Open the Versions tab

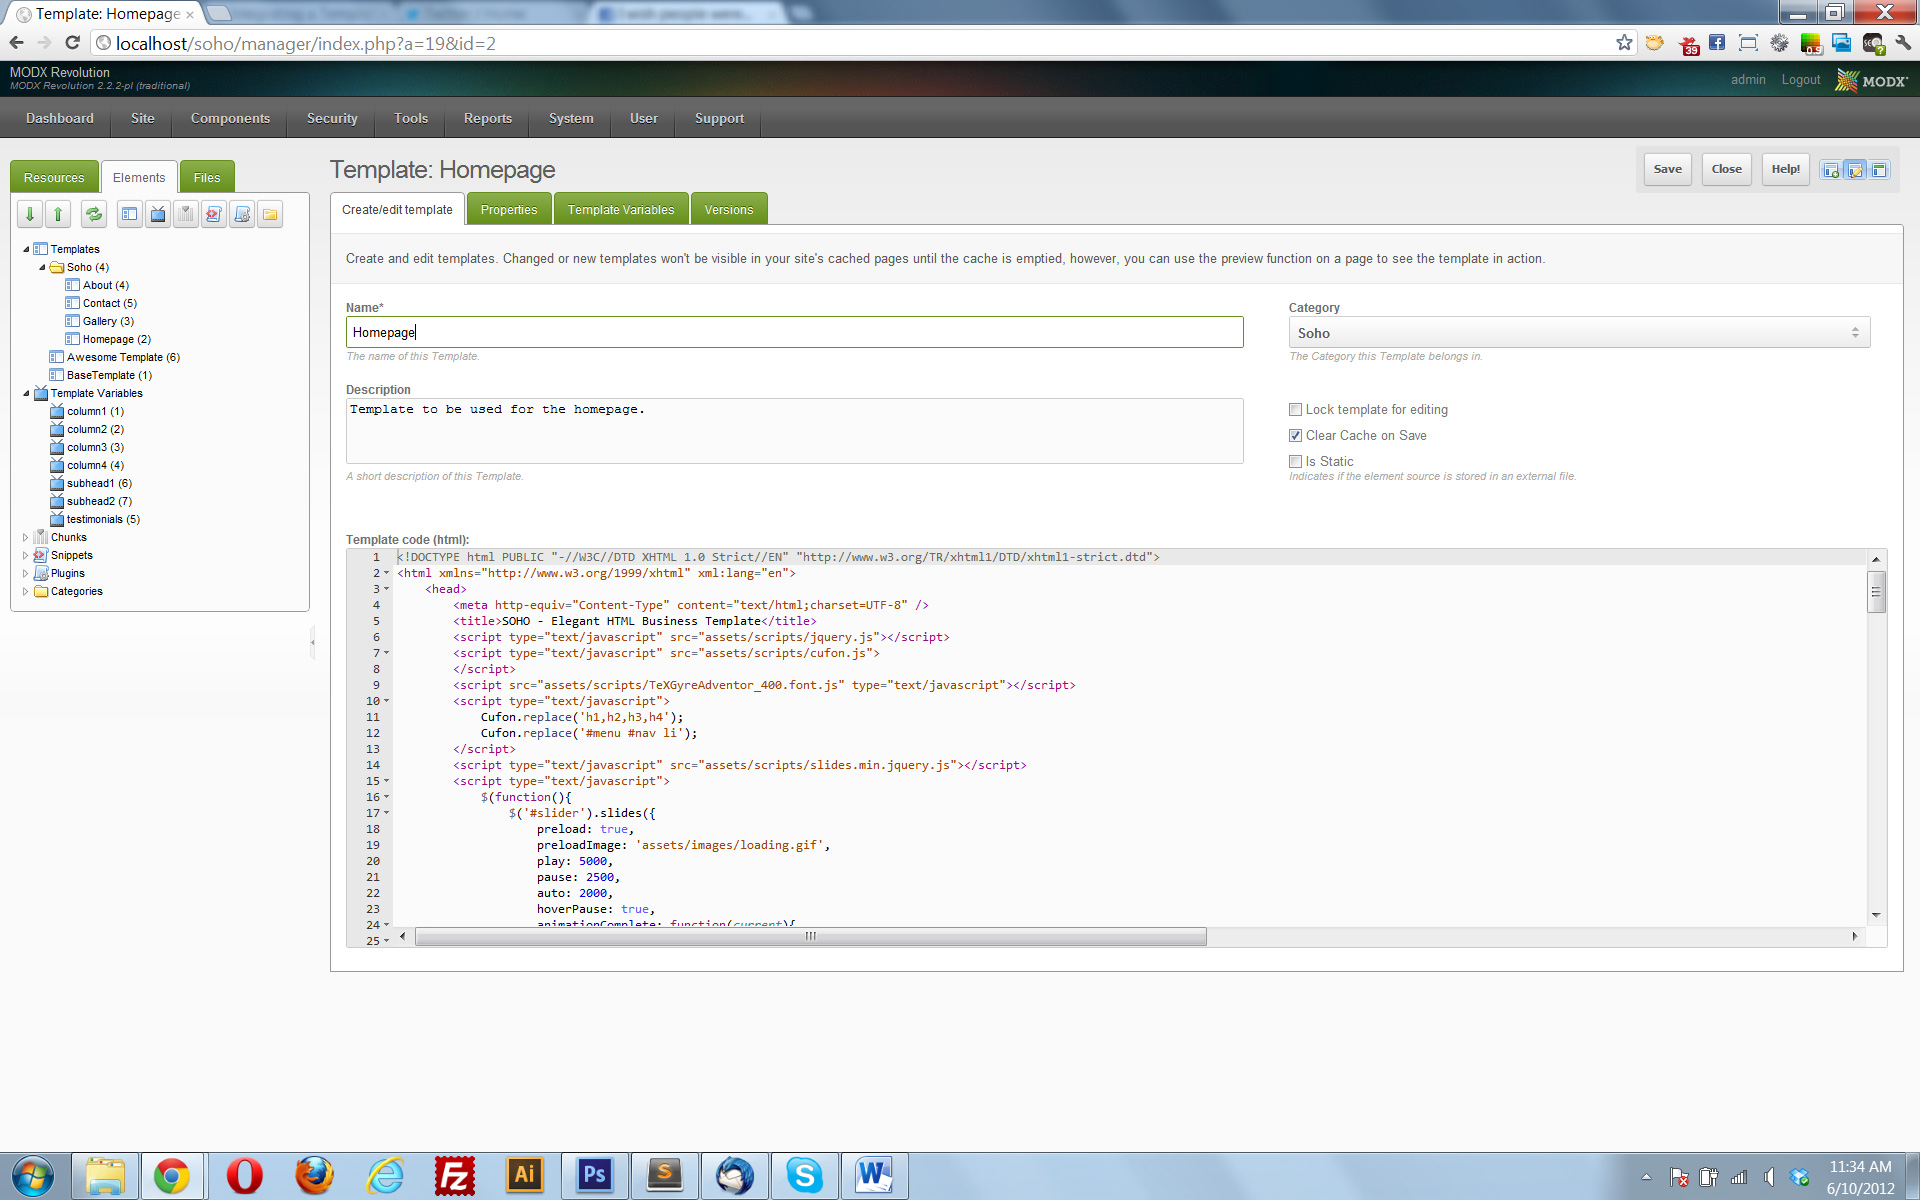coord(728,209)
